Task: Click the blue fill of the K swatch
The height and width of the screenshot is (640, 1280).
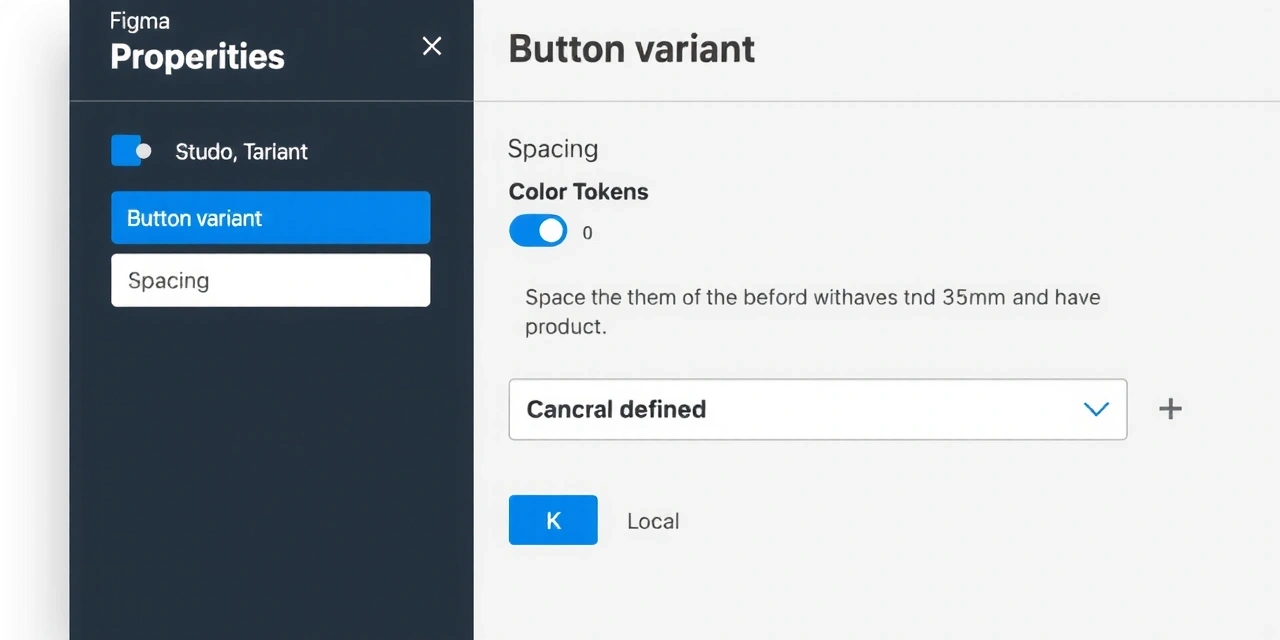Action: [553, 520]
